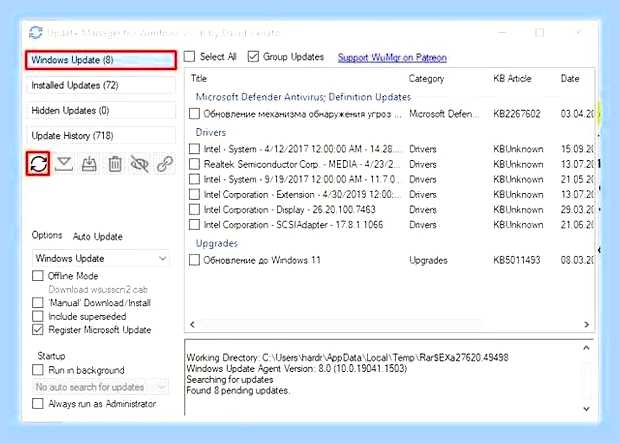Click the install updates icon
Image resolution: width=620 pixels, height=443 pixels.
[x=89, y=164]
